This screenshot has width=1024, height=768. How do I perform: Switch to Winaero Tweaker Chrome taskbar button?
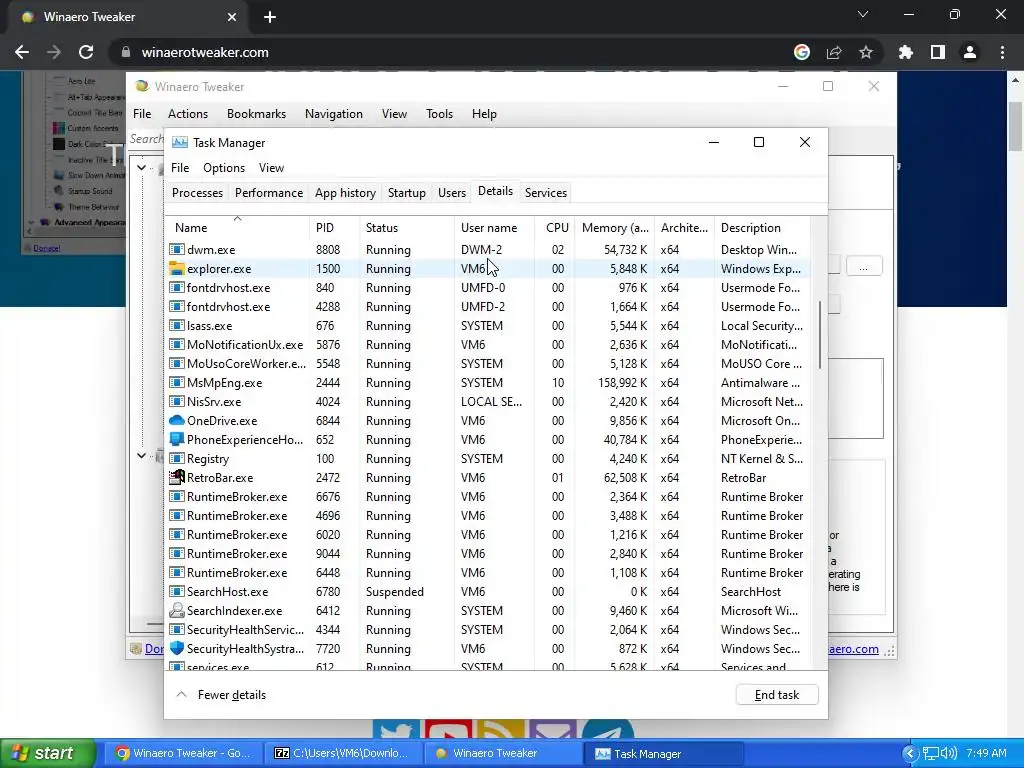tap(184, 753)
